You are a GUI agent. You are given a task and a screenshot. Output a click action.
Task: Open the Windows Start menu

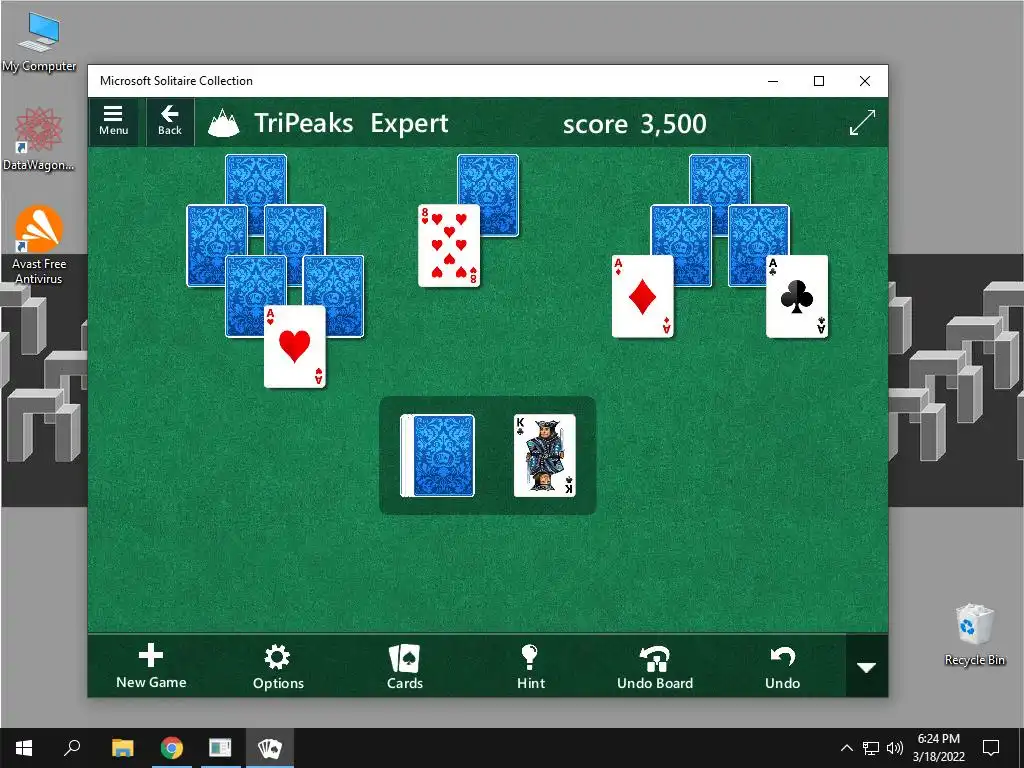[24, 748]
